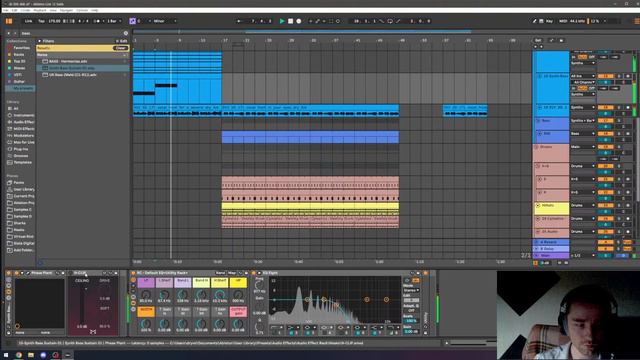
Task: Open the File menu
Action: tap(6, 10)
